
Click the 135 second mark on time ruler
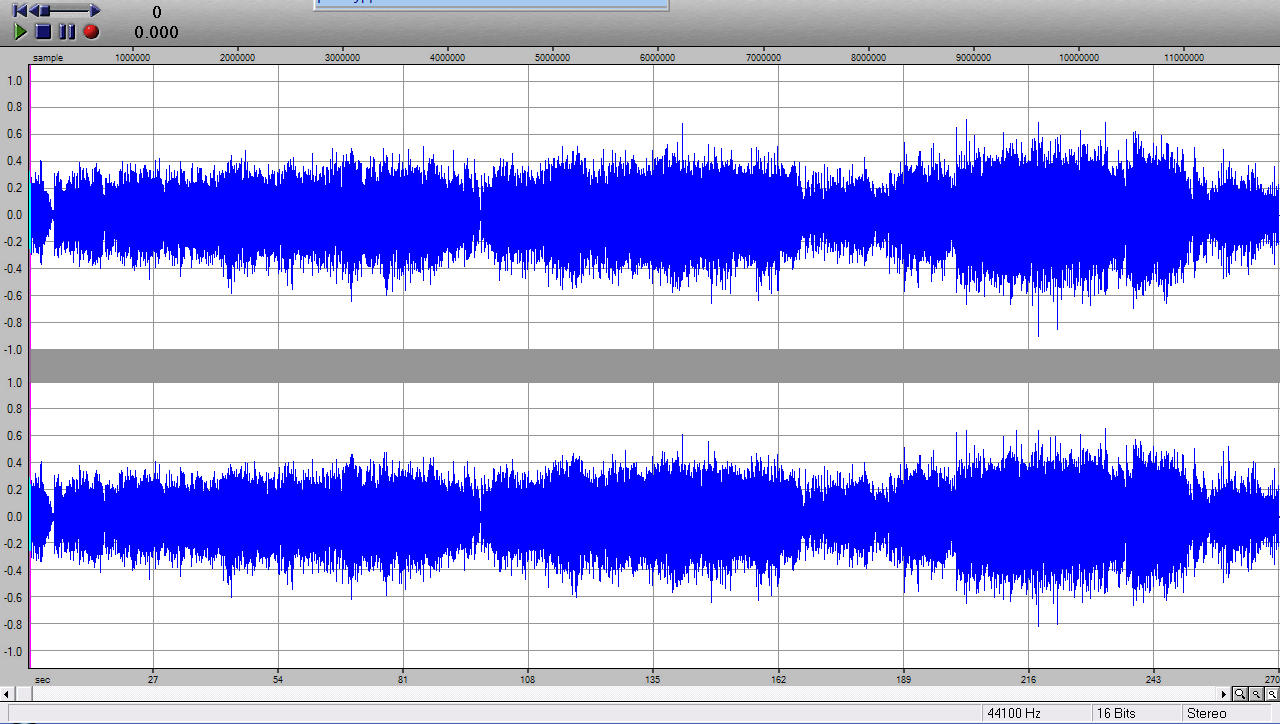(653, 679)
